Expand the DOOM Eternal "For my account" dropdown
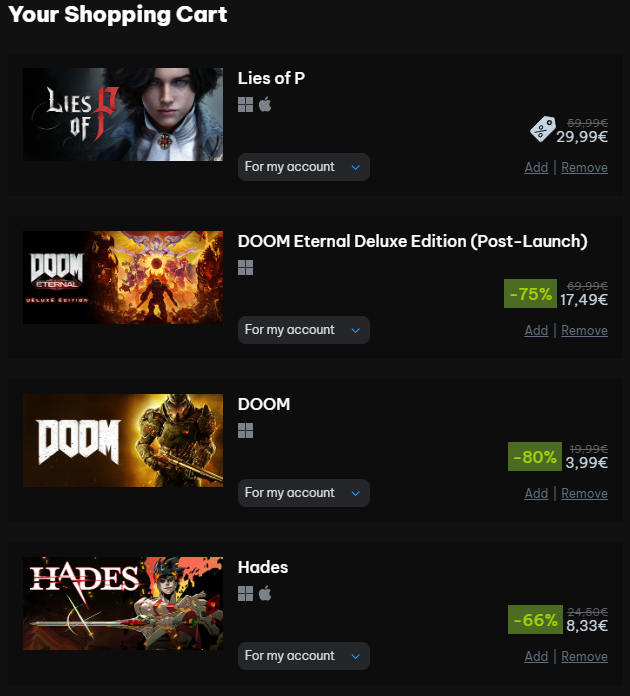630x696 pixels. [x=304, y=330]
